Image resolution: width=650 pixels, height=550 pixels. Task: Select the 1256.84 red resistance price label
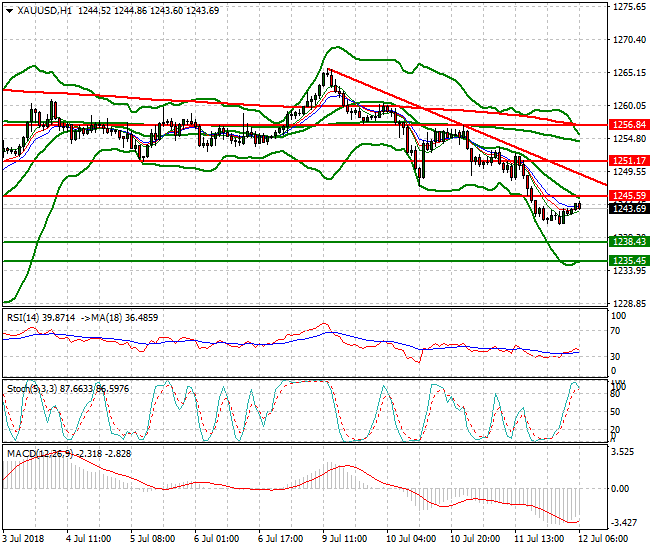[x=628, y=125]
